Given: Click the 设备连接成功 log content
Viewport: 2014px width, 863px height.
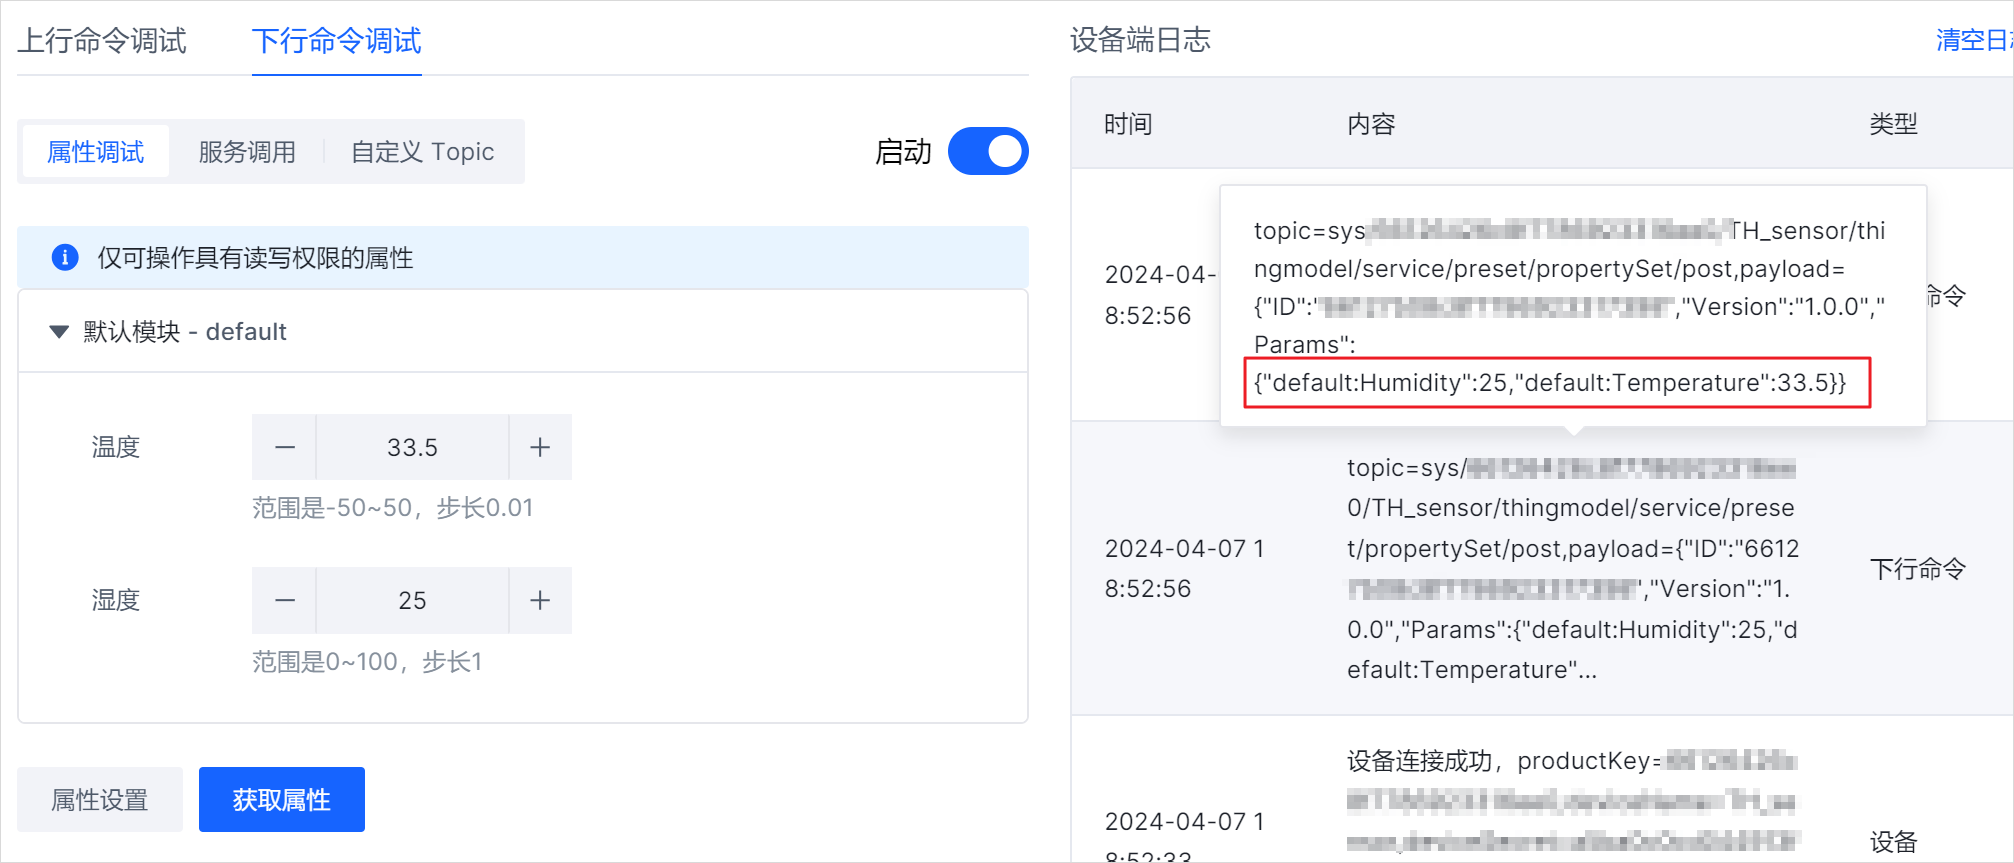Looking at the screenshot, I should [x=1572, y=801].
